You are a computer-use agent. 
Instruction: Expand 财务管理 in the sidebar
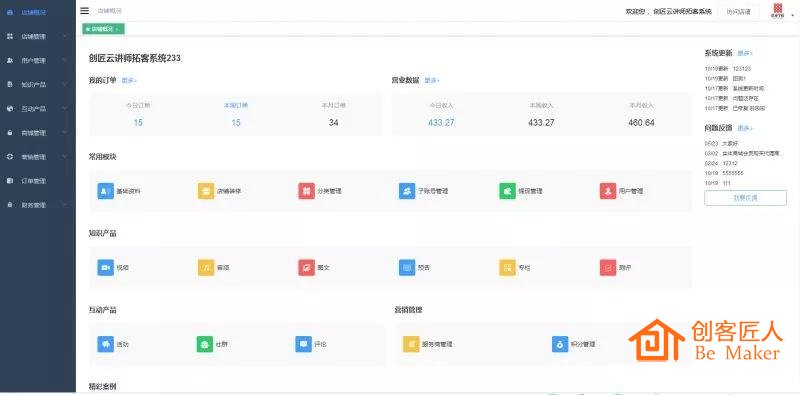(x=38, y=205)
